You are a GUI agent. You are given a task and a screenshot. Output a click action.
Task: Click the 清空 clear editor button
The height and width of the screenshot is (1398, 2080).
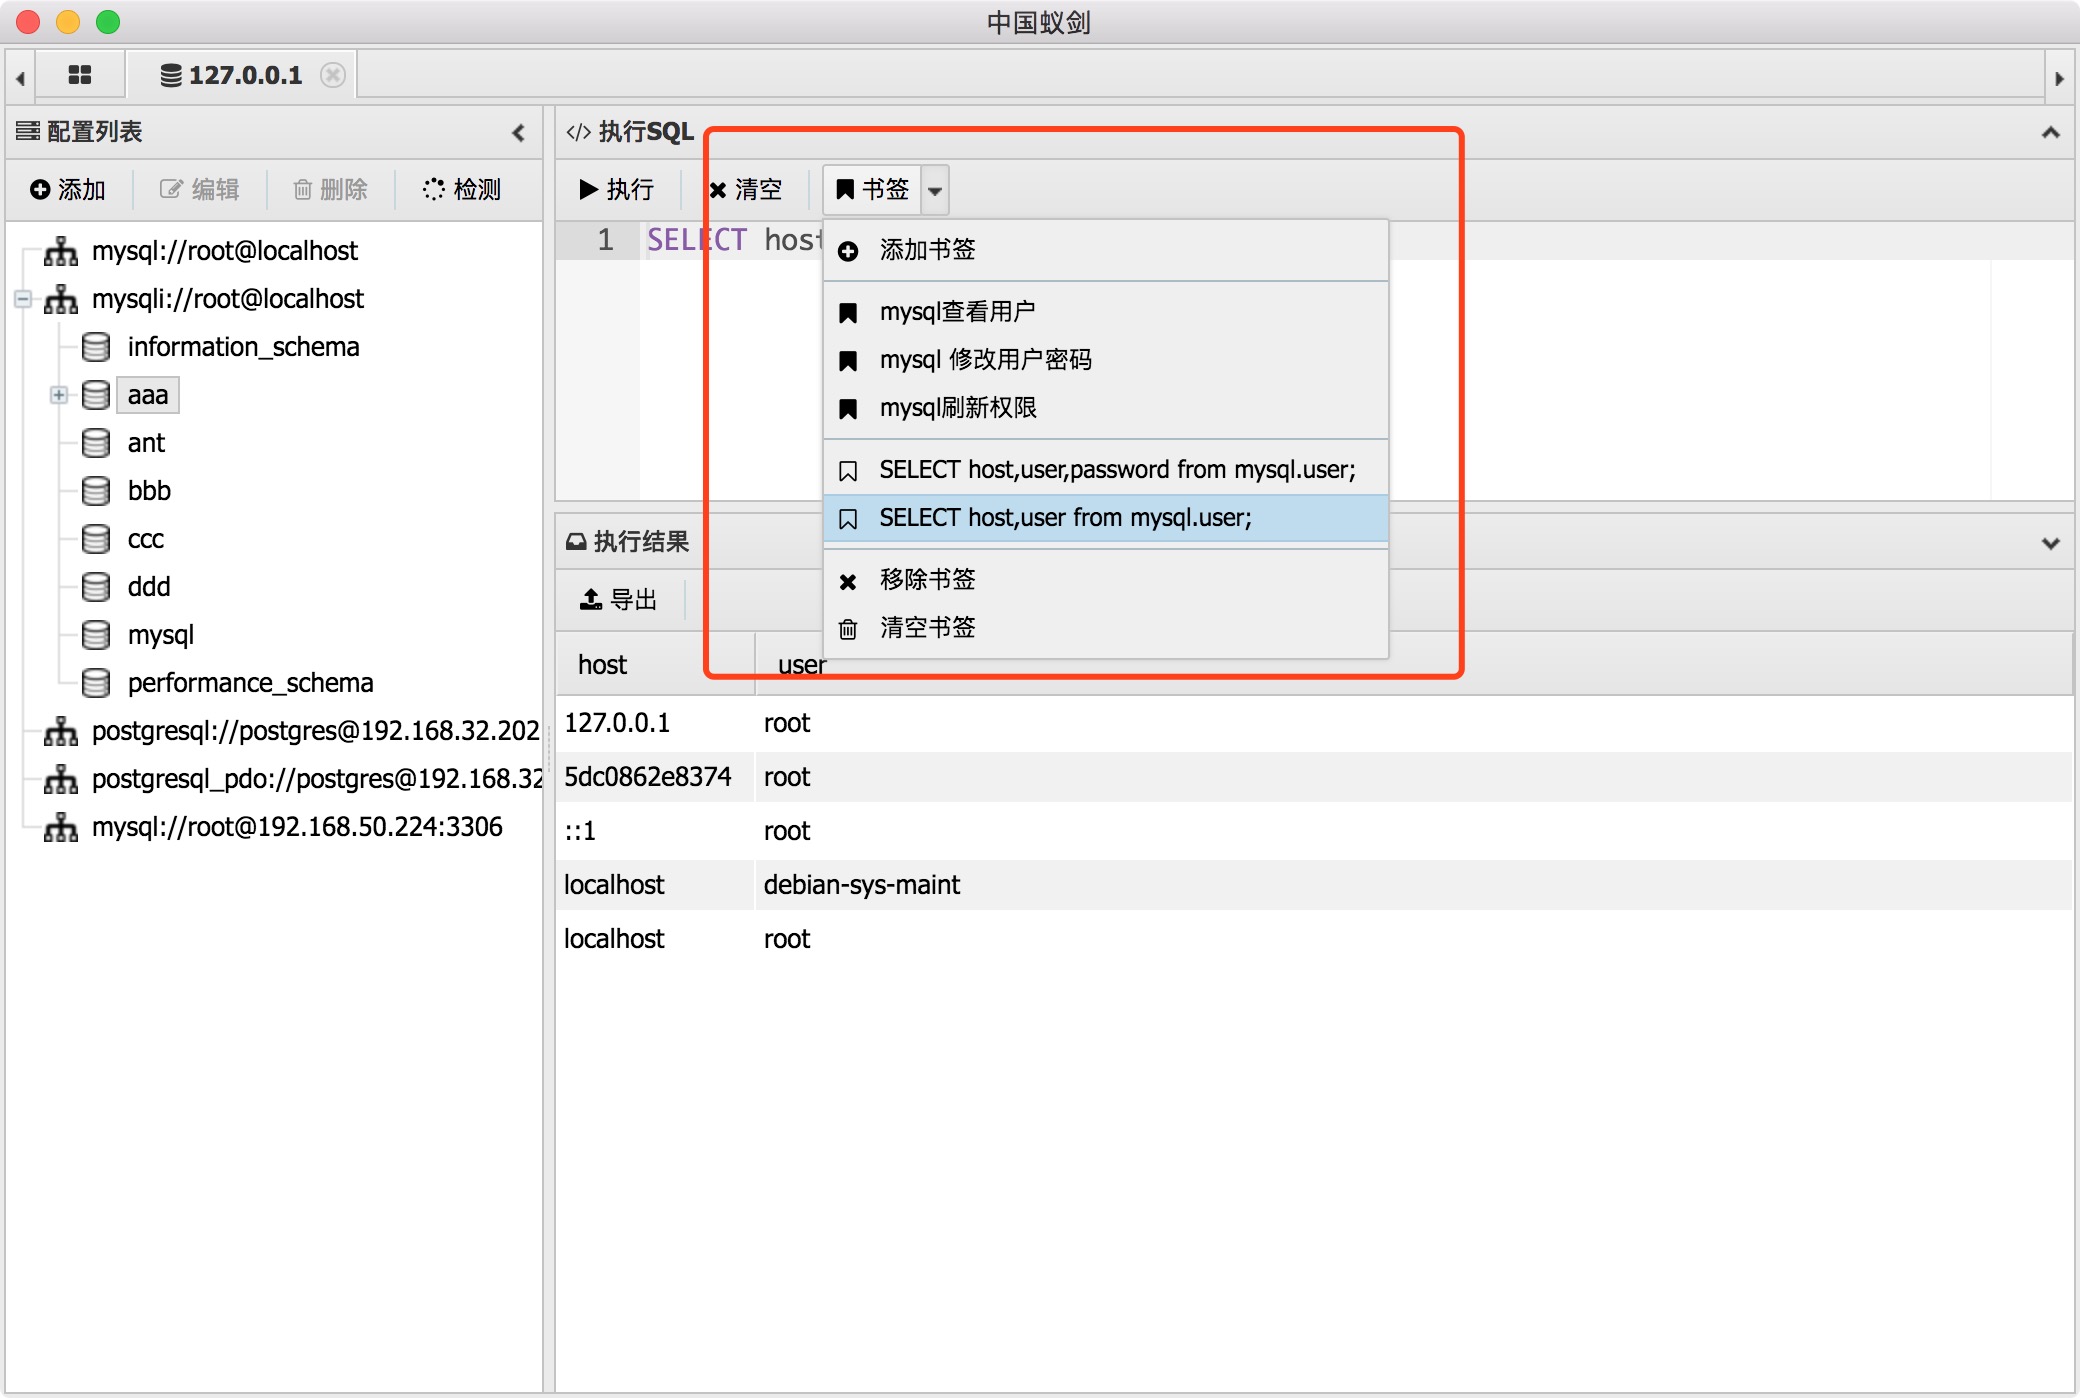click(745, 189)
